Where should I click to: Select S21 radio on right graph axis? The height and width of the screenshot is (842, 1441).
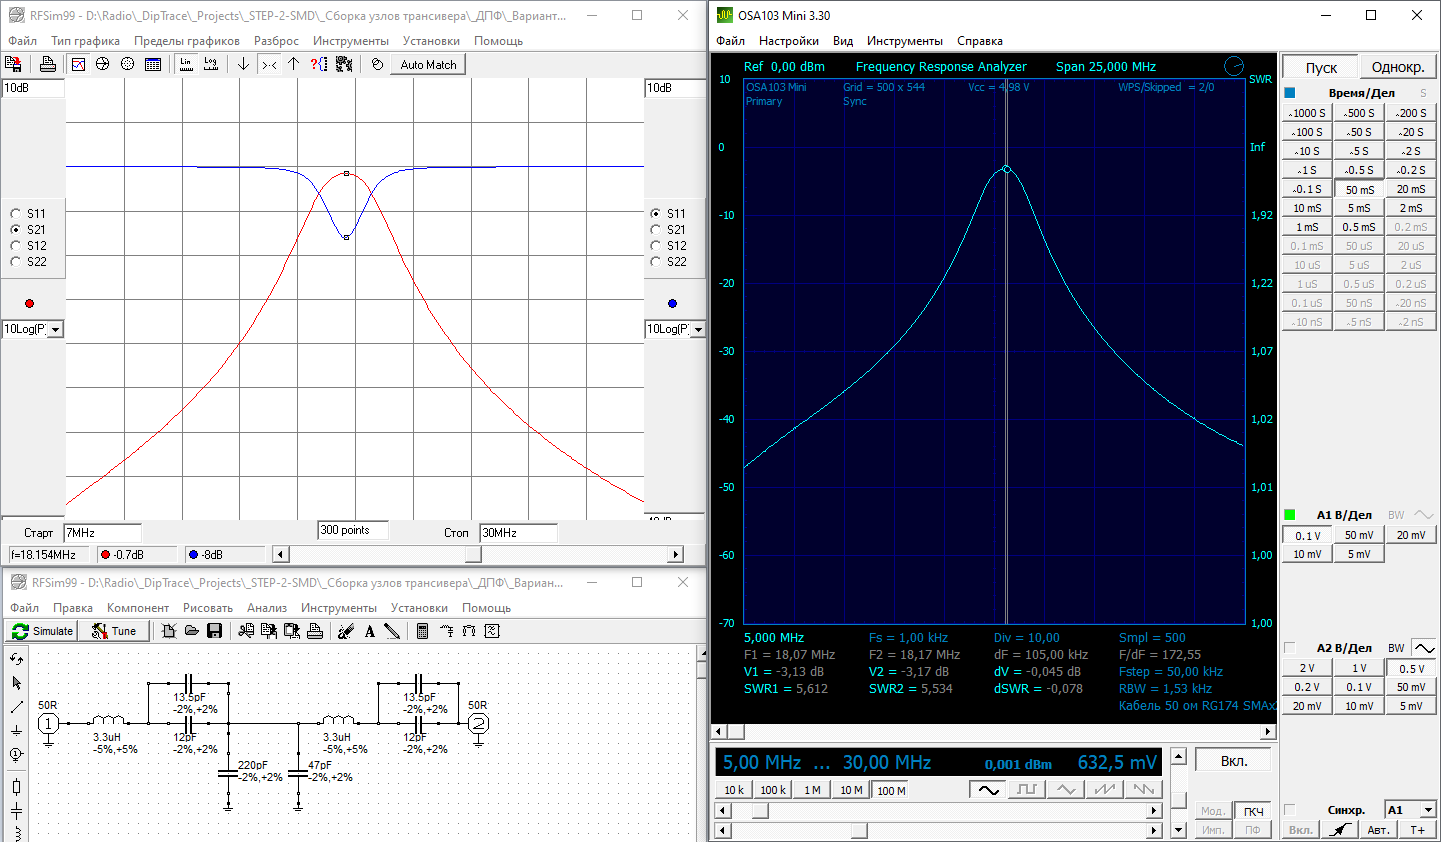point(655,229)
